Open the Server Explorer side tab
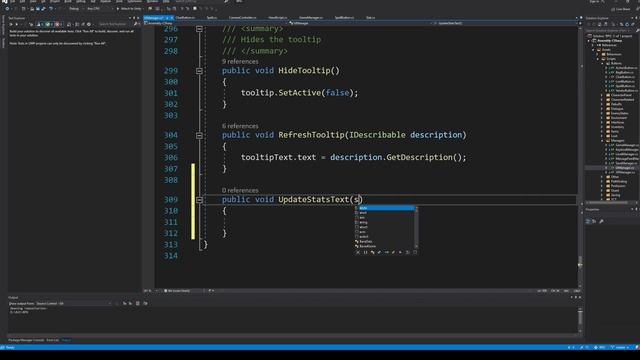Image resolution: width=640 pixels, height=360 pixels. [3, 26]
